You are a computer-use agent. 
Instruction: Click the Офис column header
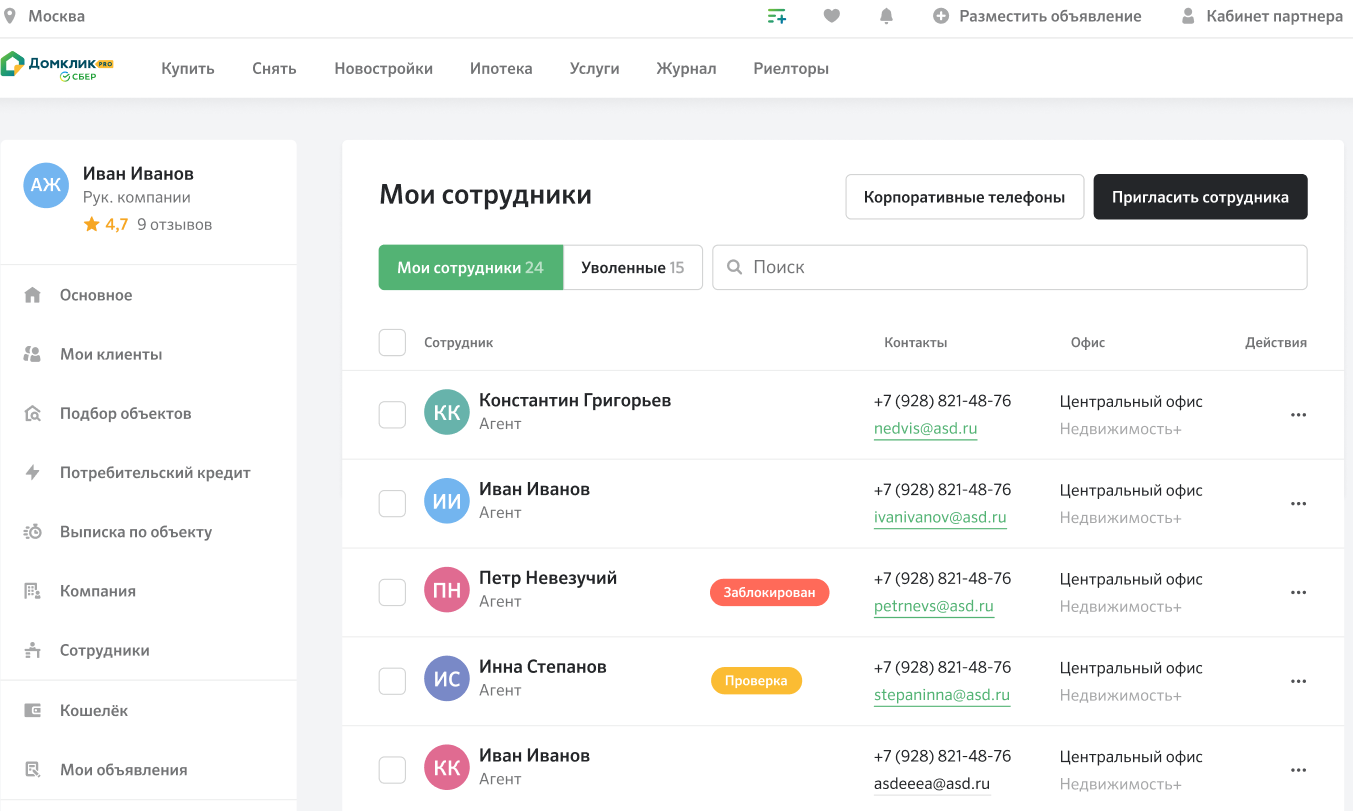point(1088,342)
